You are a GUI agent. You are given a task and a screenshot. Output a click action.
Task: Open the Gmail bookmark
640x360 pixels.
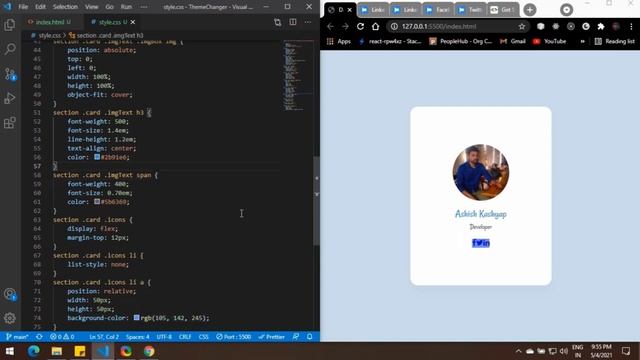click(x=513, y=41)
